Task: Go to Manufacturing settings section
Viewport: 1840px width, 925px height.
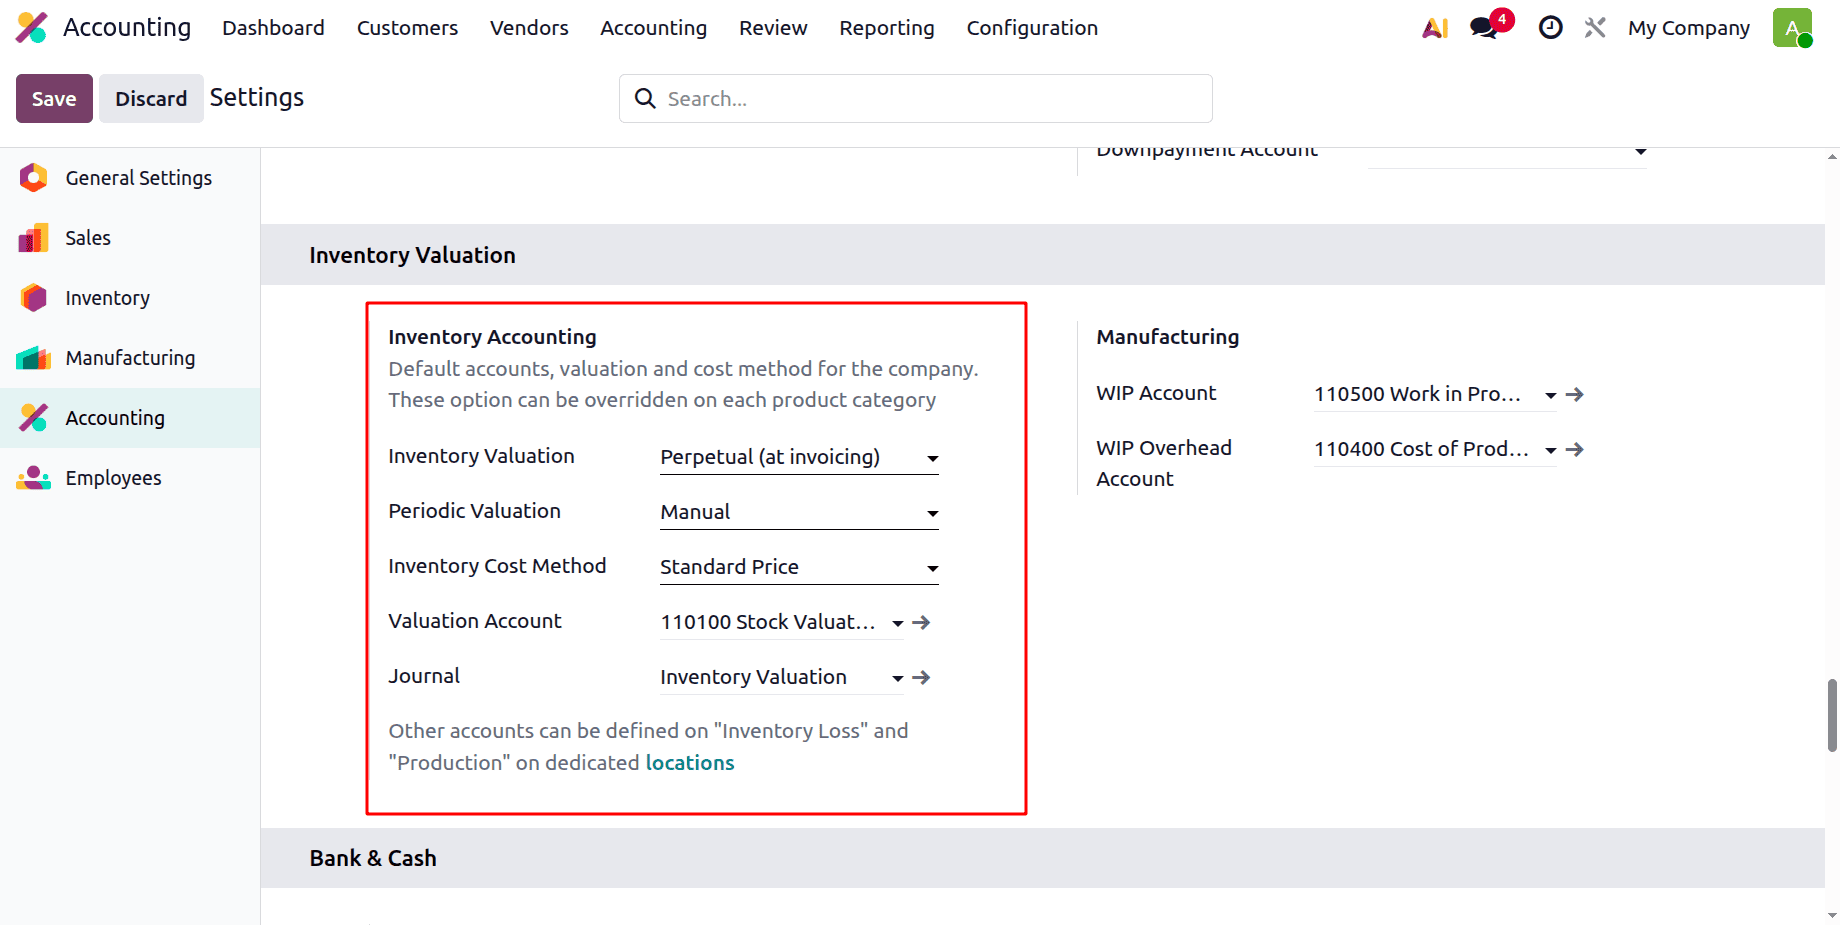Action: click(x=130, y=358)
